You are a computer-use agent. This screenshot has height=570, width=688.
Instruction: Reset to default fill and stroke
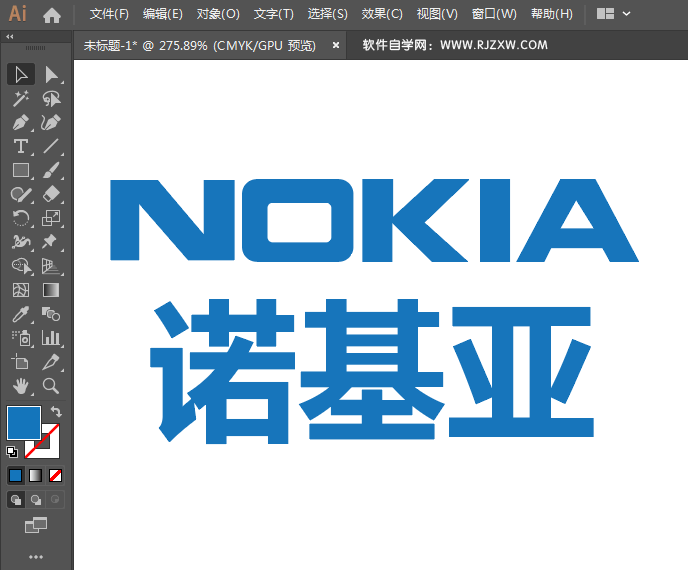pos(12,452)
